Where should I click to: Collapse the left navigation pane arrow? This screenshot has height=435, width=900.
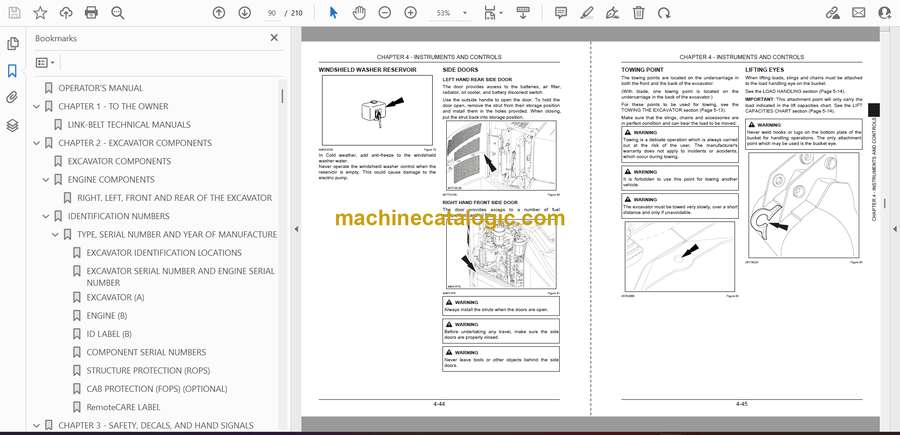[x=296, y=229]
